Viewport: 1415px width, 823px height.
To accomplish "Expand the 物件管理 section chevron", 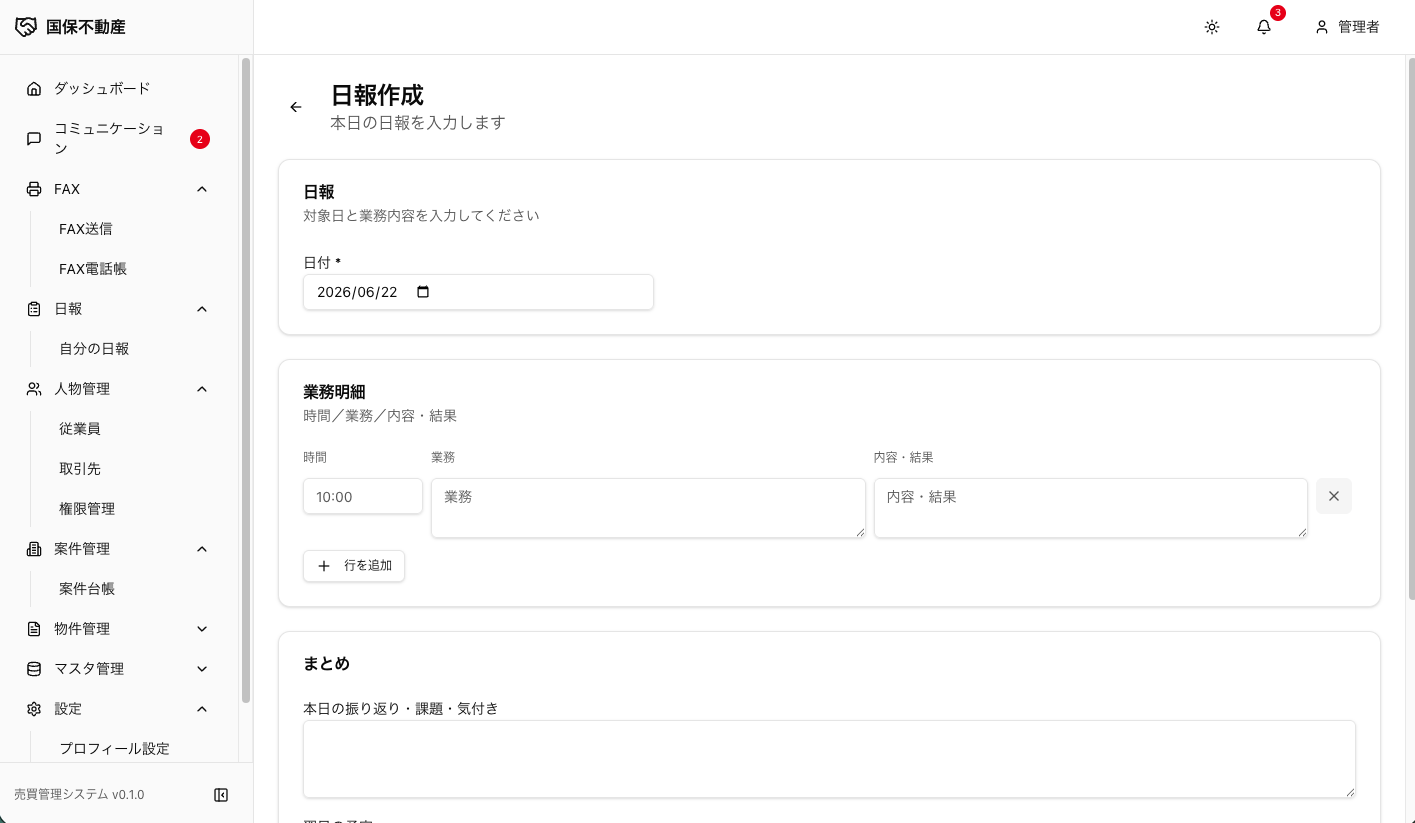I will click(202, 629).
